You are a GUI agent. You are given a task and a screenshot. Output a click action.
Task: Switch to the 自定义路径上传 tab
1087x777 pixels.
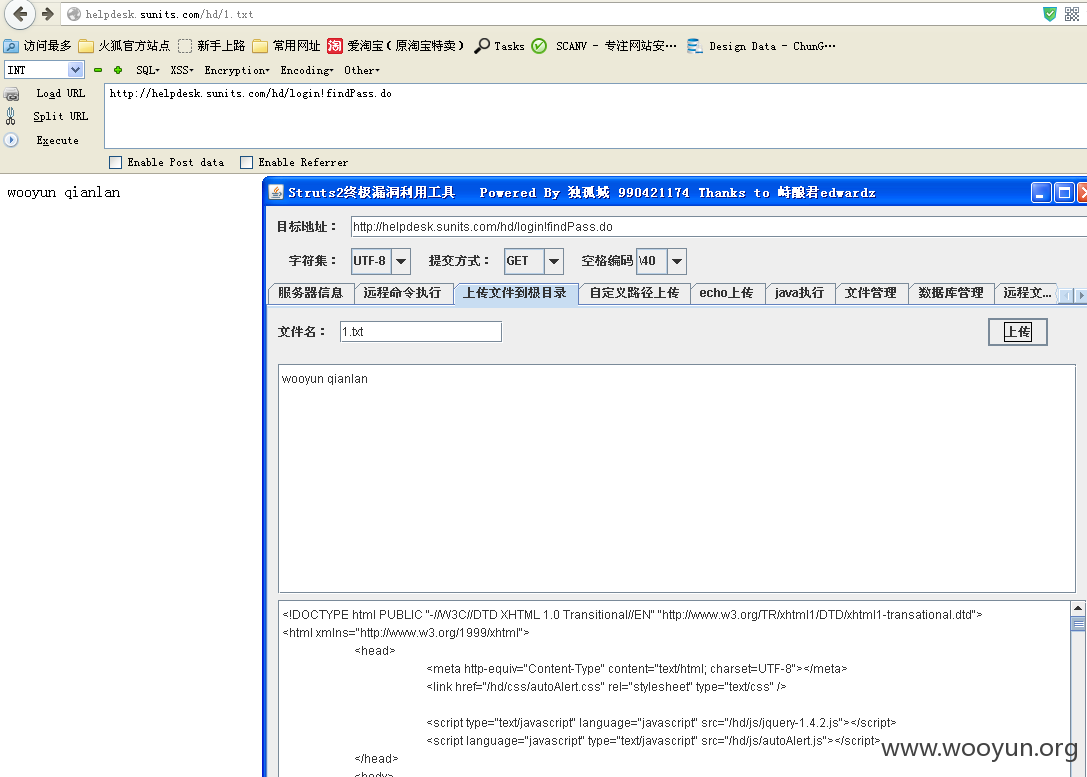(x=634, y=293)
